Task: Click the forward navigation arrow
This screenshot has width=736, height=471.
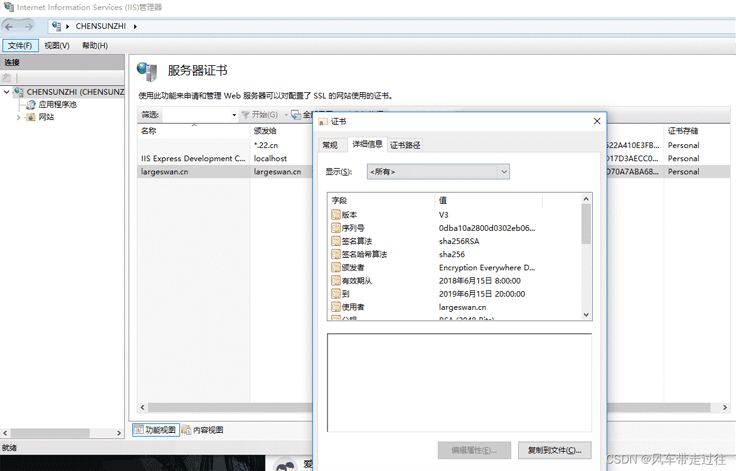Action: tap(29, 26)
